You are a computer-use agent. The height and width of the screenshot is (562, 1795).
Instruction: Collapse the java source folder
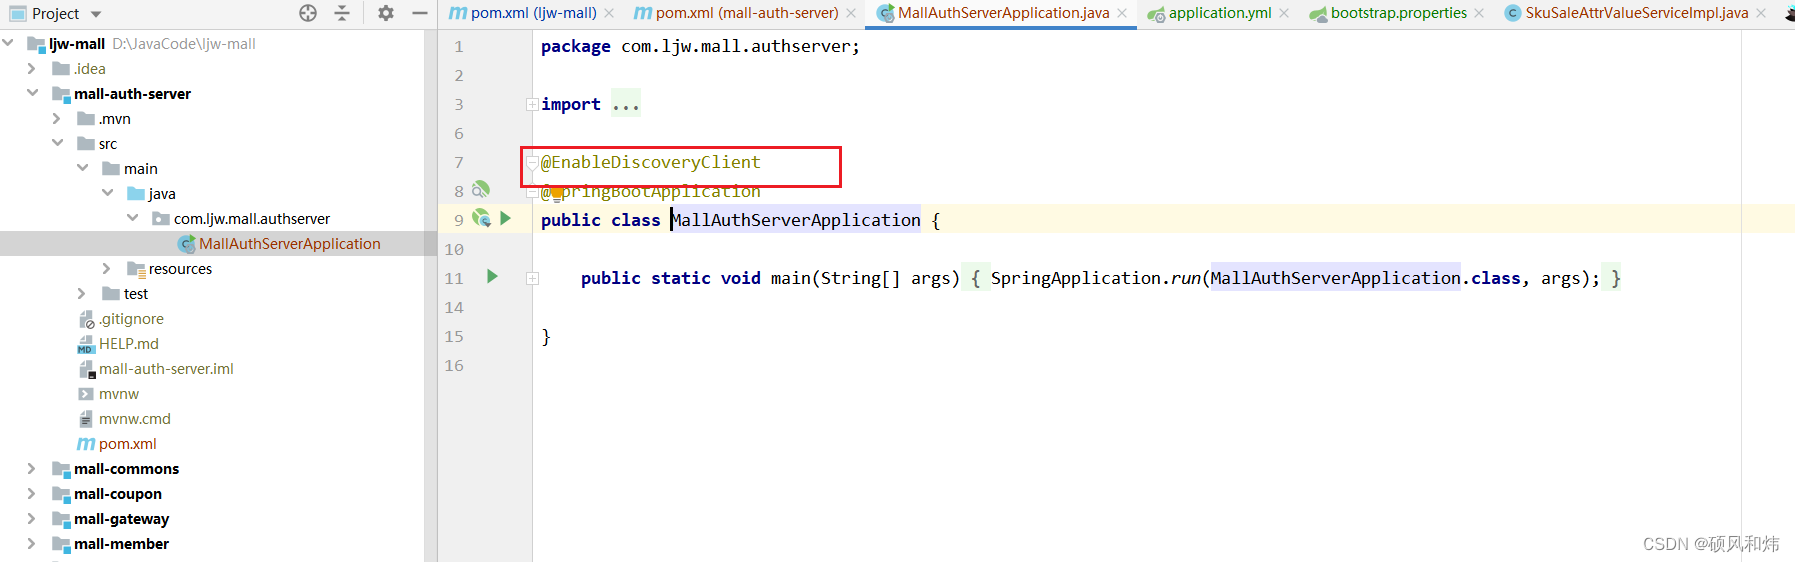[x=107, y=193]
